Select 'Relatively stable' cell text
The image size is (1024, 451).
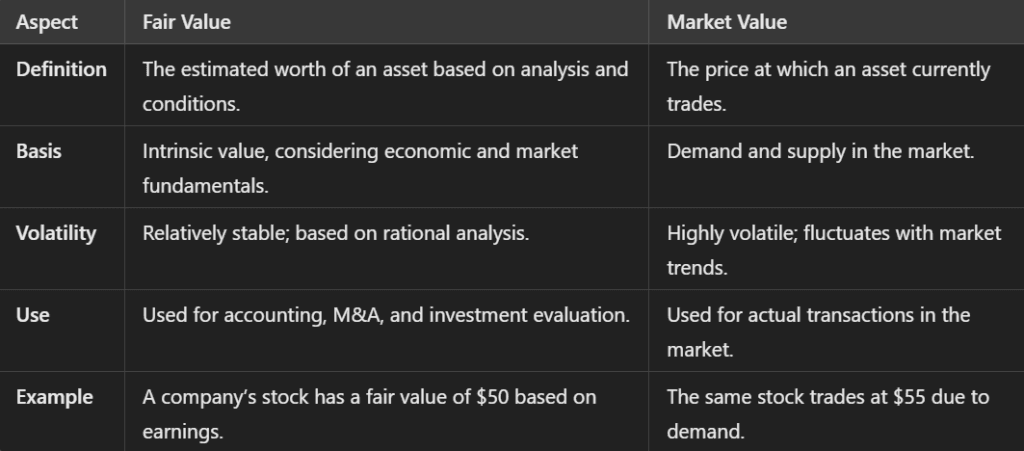point(336,233)
